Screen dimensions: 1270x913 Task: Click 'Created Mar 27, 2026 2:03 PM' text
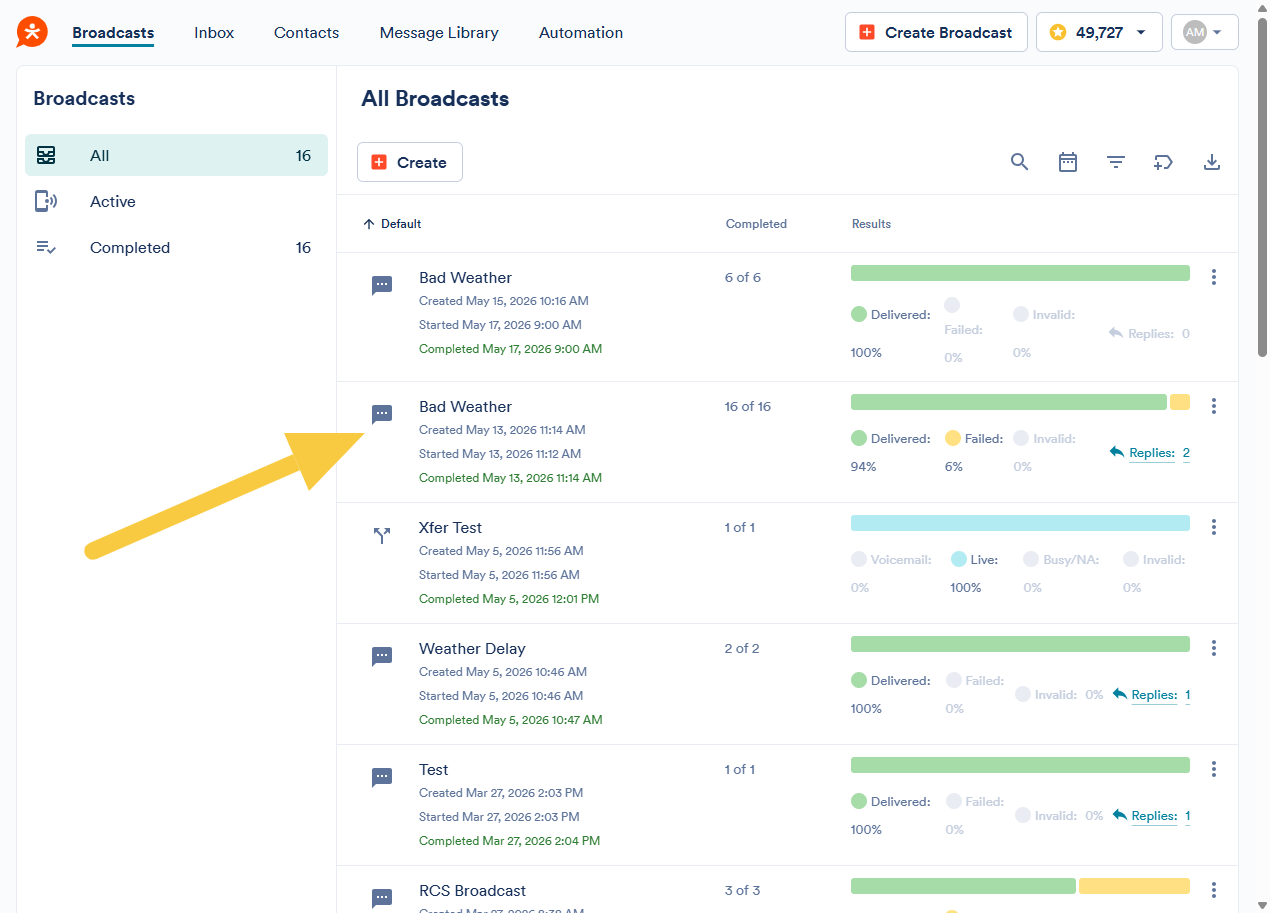(501, 793)
